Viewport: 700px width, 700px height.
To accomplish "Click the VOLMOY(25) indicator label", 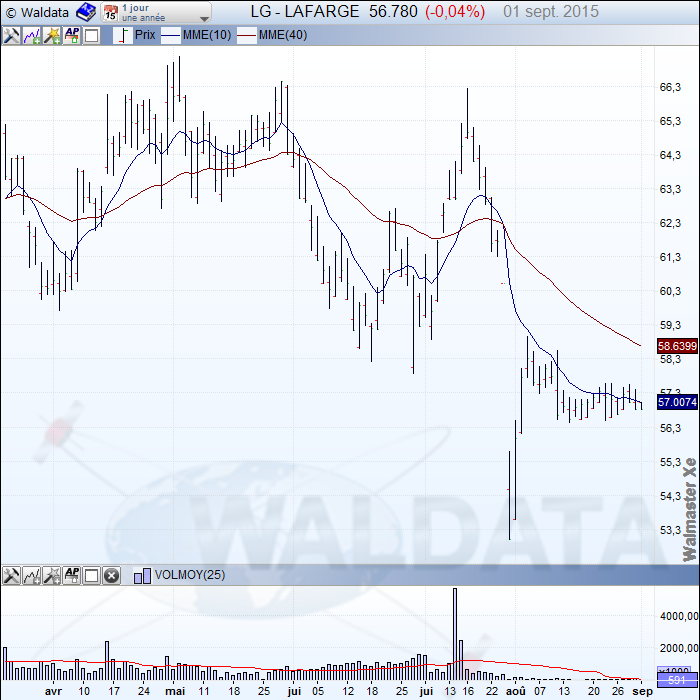I will (189, 575).
